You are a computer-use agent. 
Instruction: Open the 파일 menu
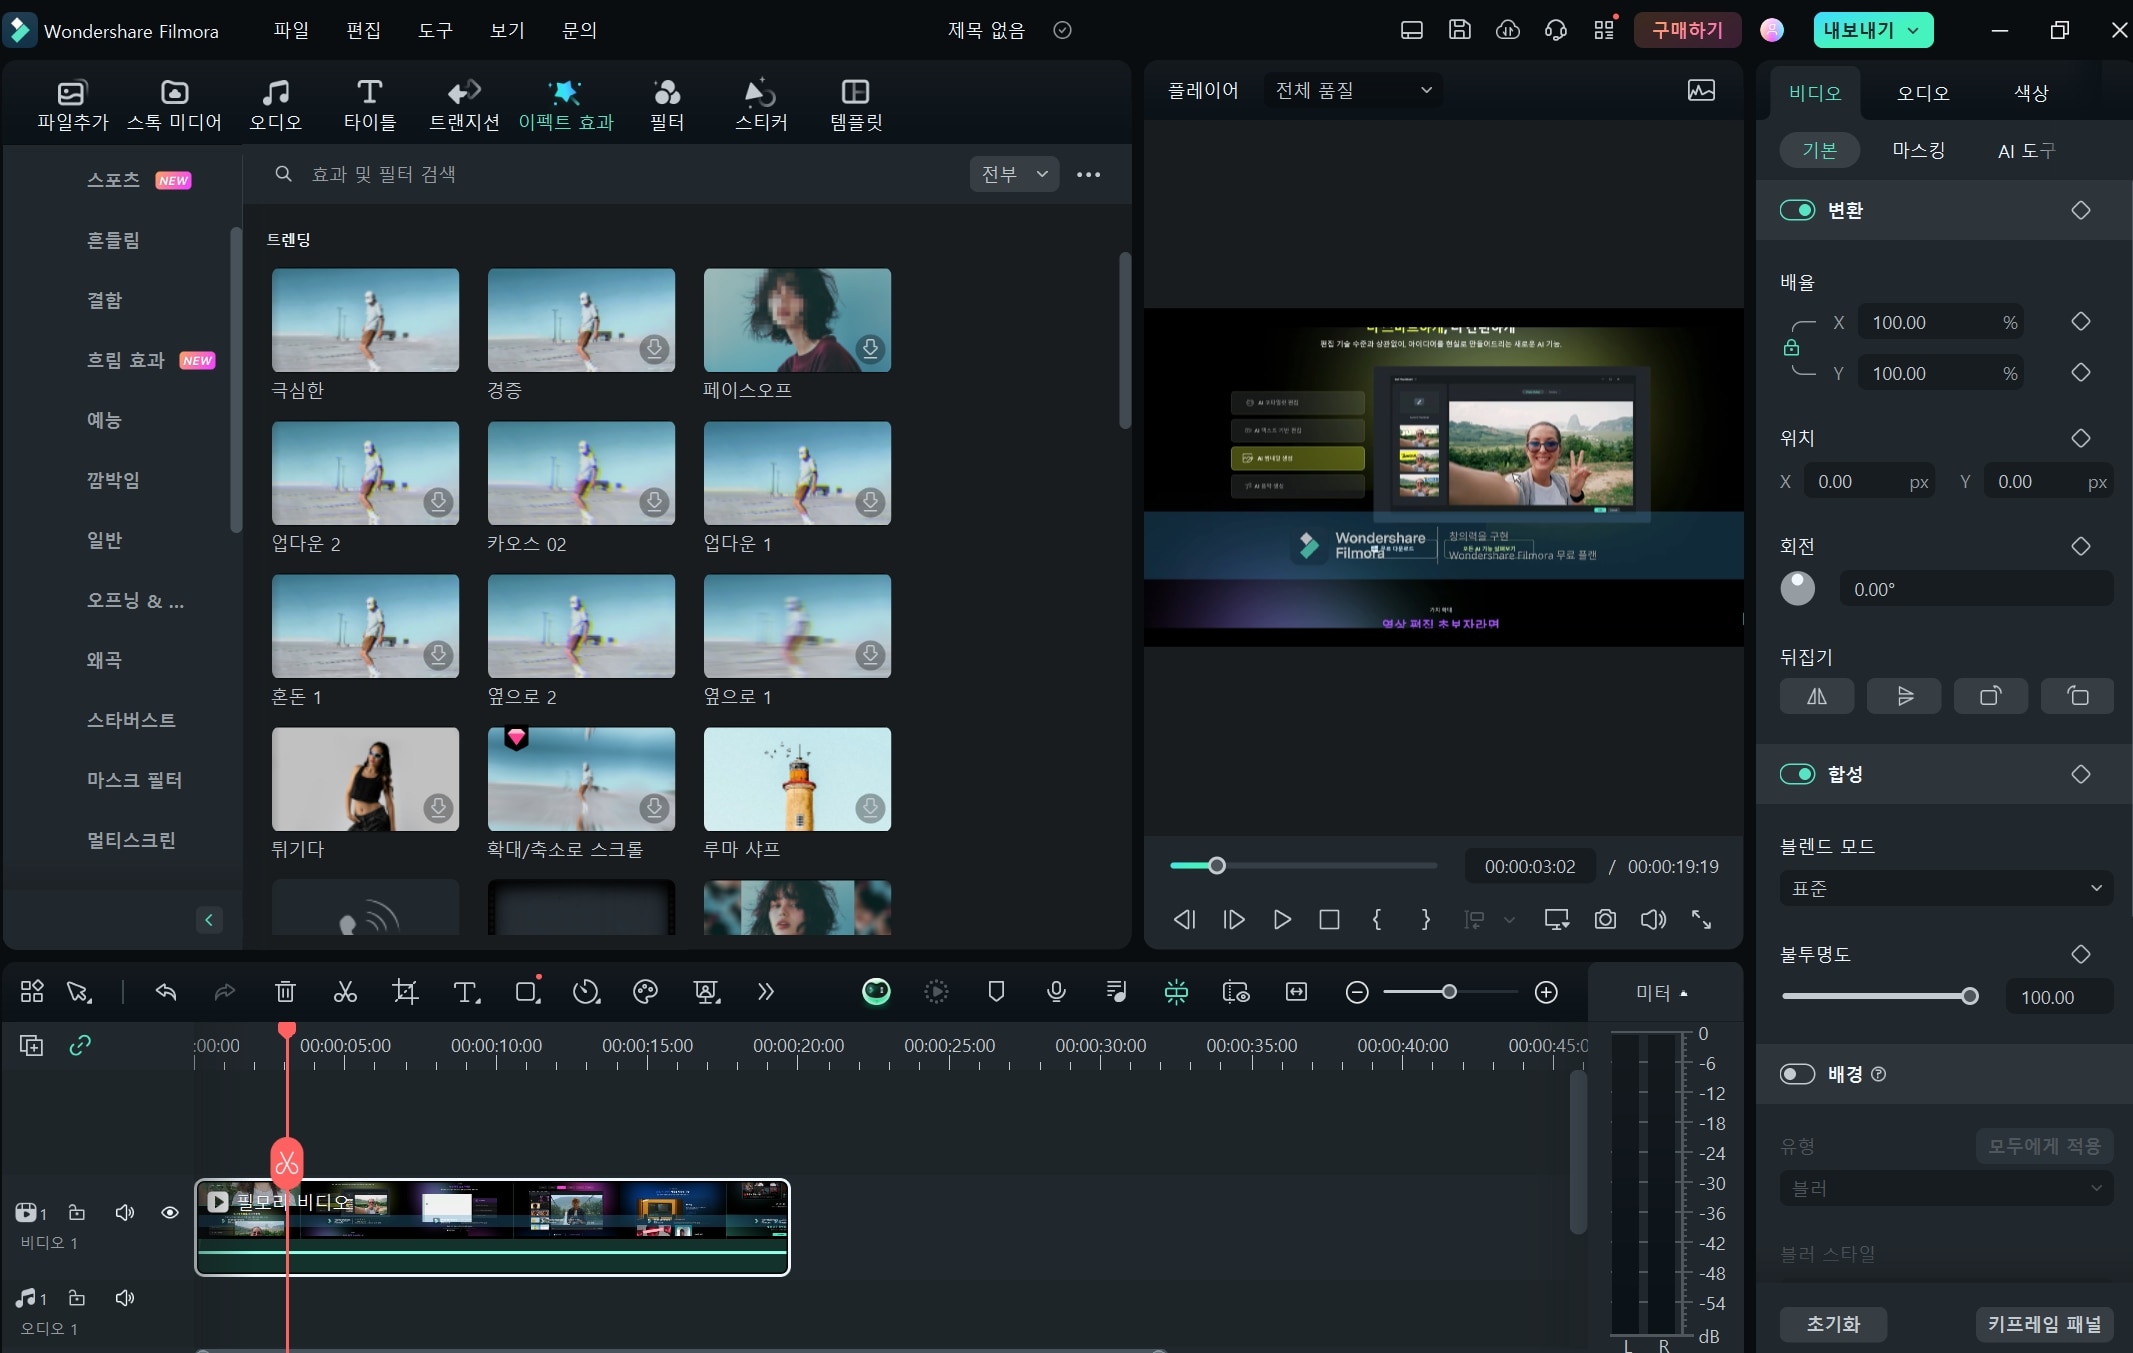pyautogui.click(x=291, y=30)
